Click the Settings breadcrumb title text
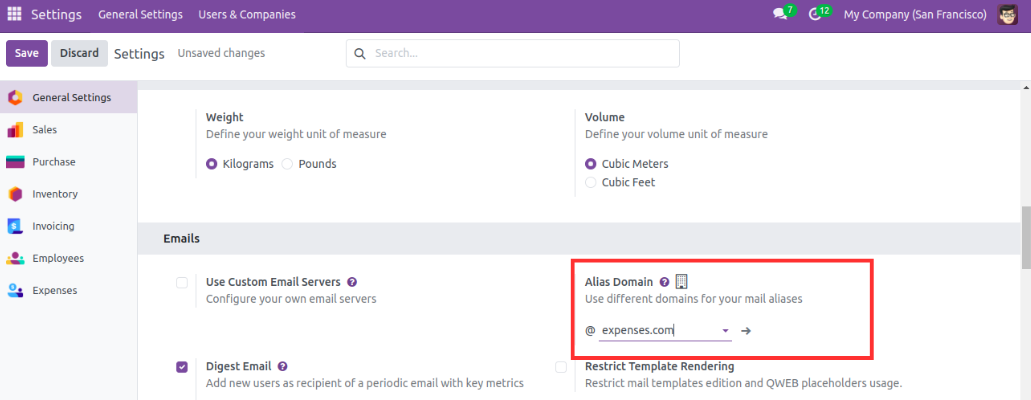Image resolution: width=1031 pixels, height=400 pixels. [139, 54]
